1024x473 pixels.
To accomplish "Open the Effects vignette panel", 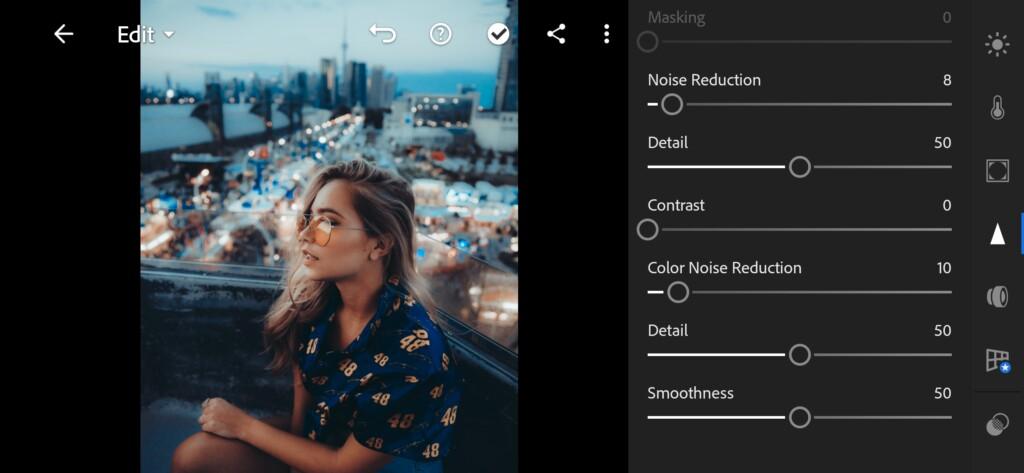I will point(997,171).
